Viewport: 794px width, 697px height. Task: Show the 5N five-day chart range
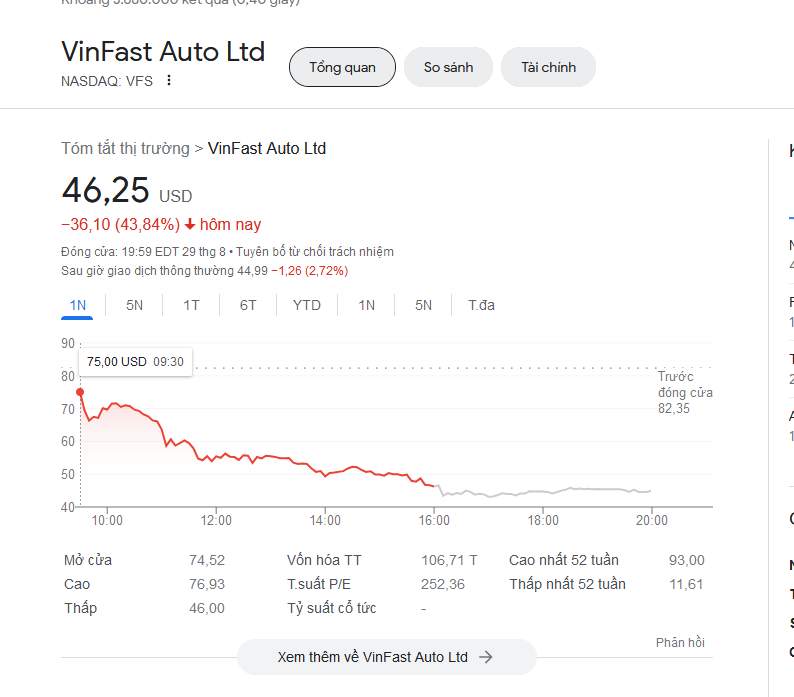coord(134,305)
